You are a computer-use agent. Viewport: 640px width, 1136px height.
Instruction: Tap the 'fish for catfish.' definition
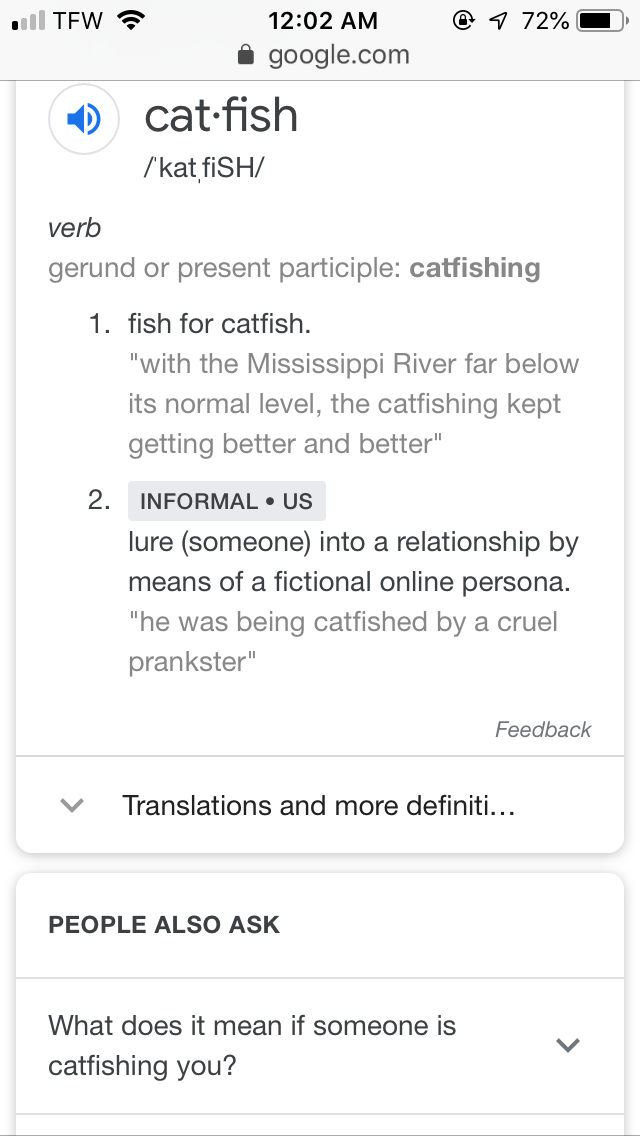[220, 324]
